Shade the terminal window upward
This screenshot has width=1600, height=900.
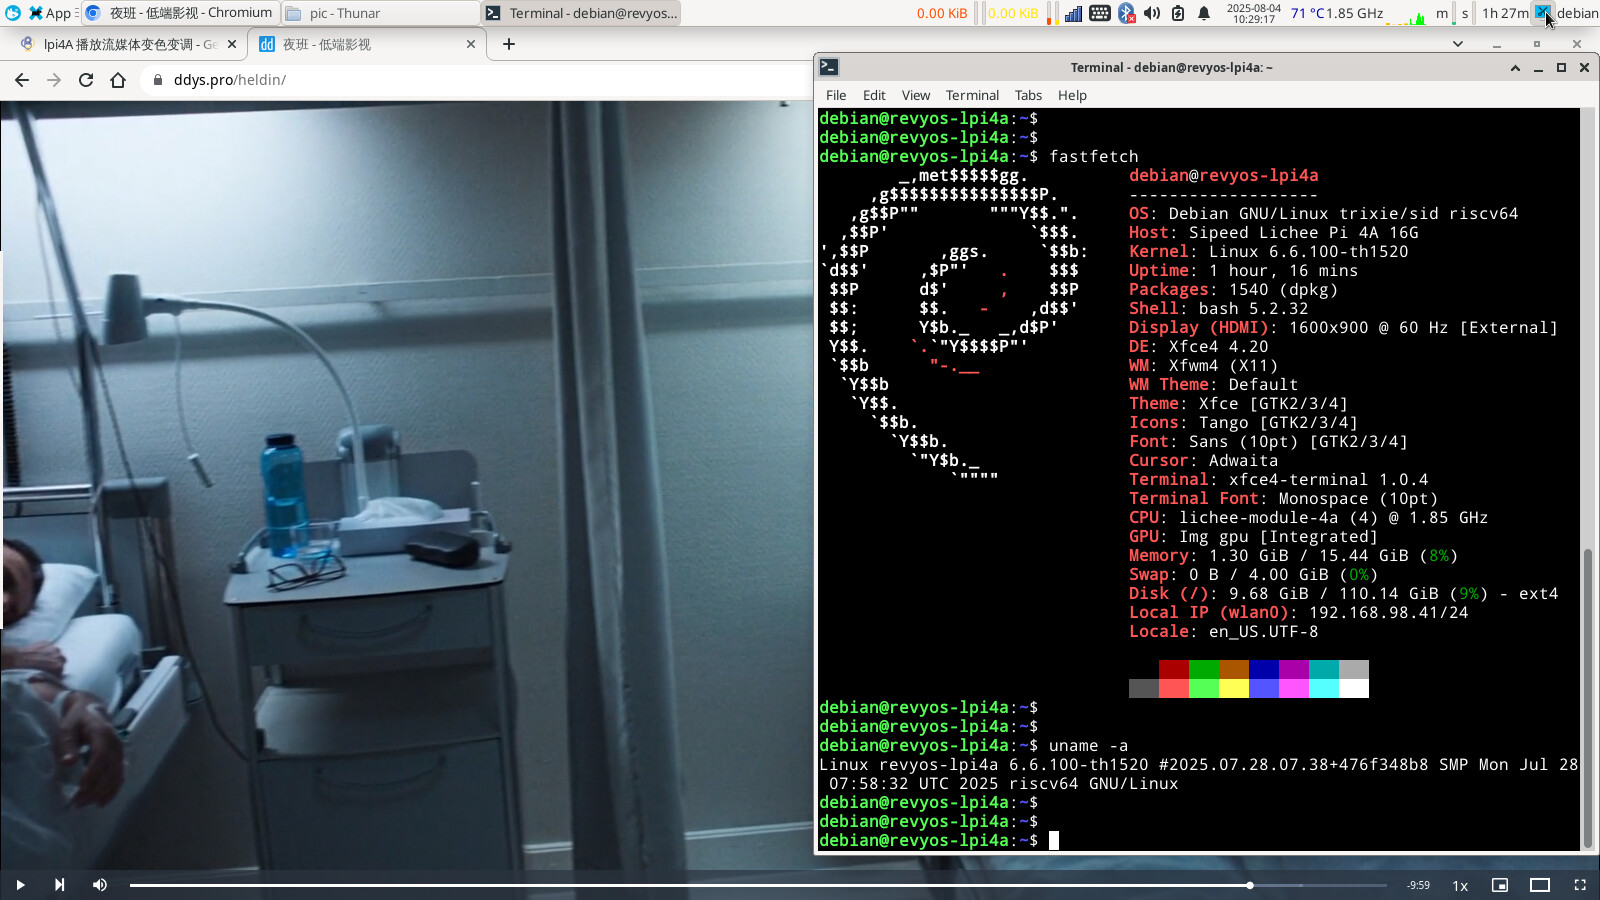point(1515,67)
